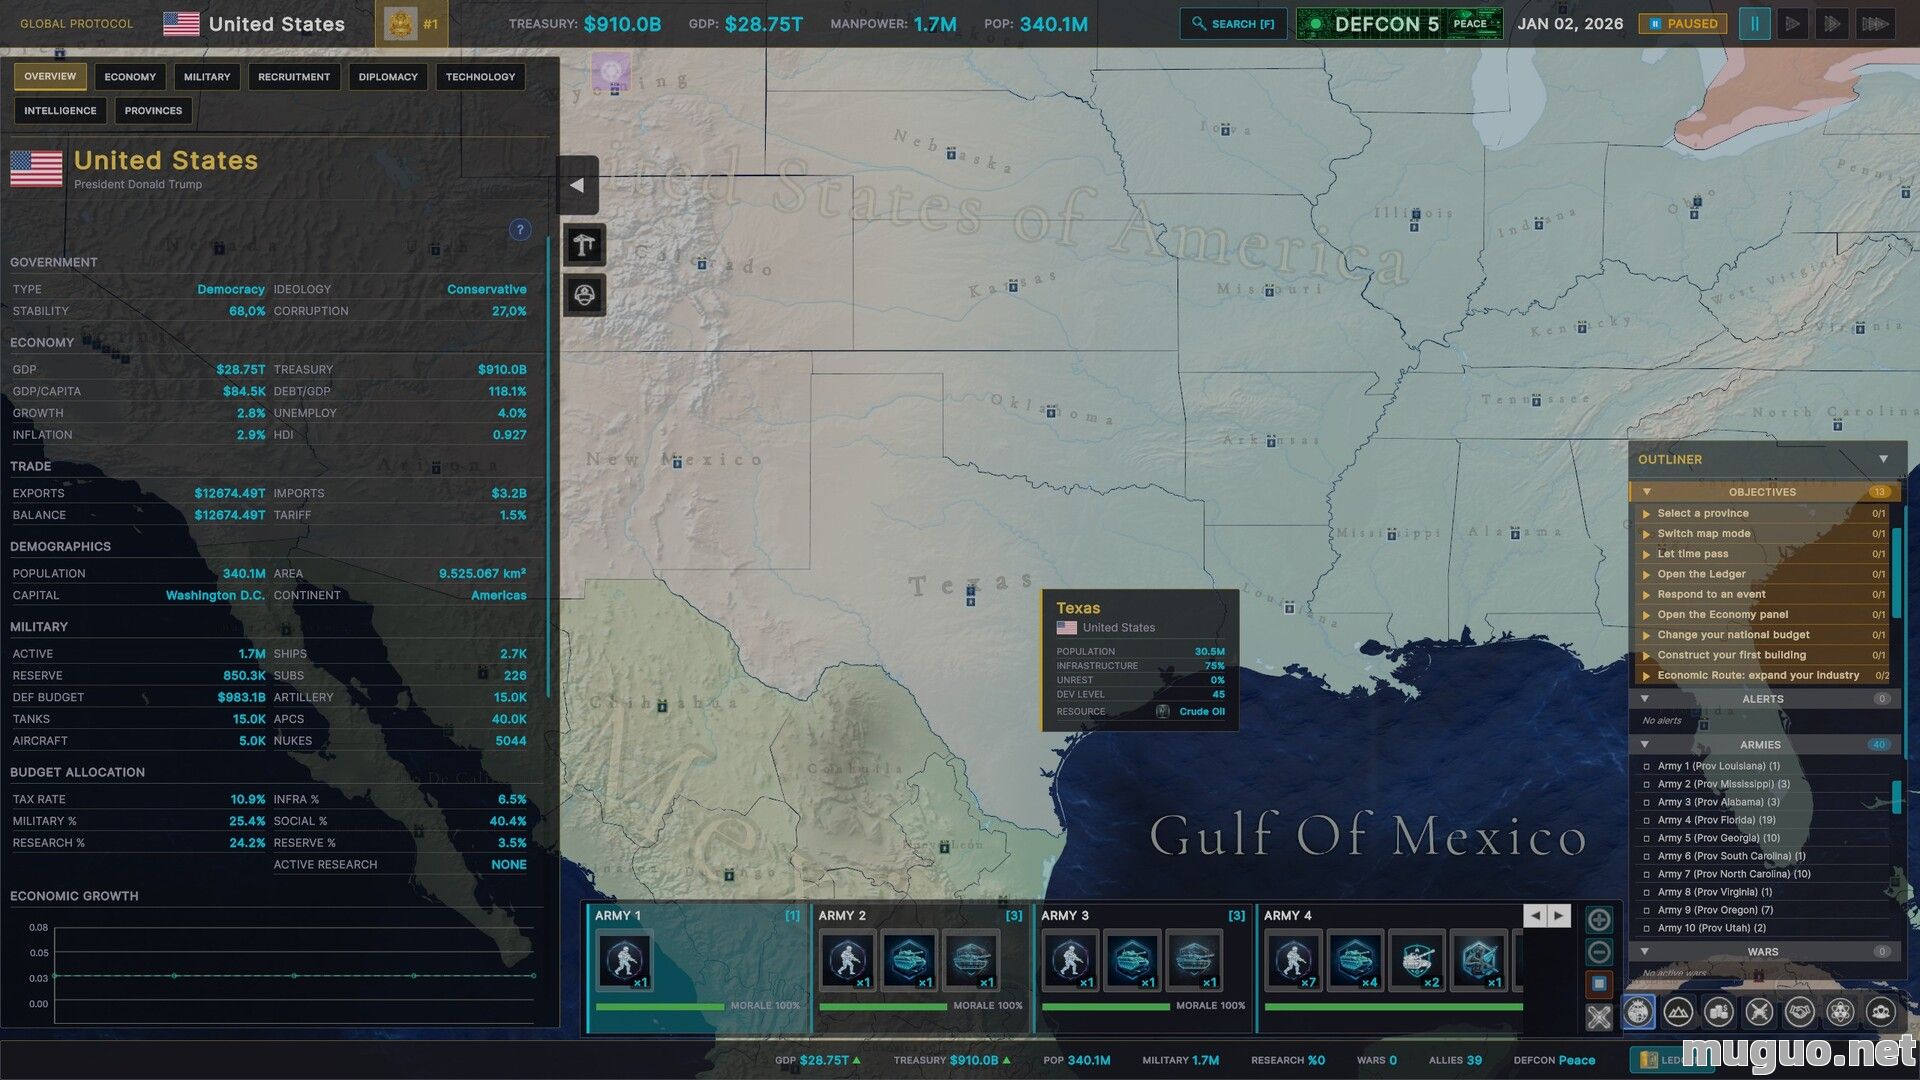Switch to population people map mode

coord(1881,1012)
